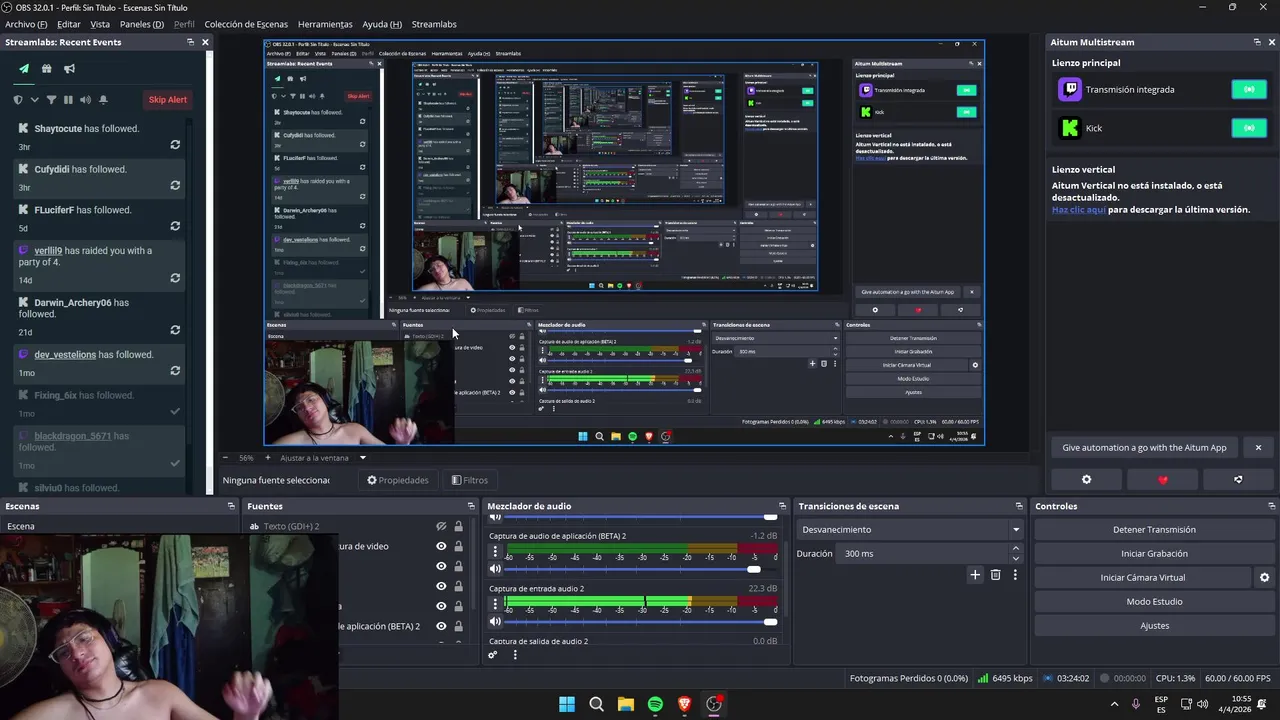Viewport: 1280px width, 720px height.
Task: Open the Vista menu
Action: point(100,24)
